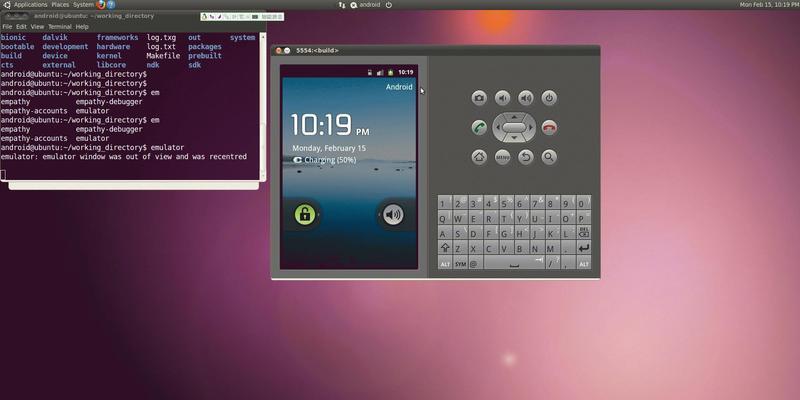Open the terminal View menu

point(37,27)
